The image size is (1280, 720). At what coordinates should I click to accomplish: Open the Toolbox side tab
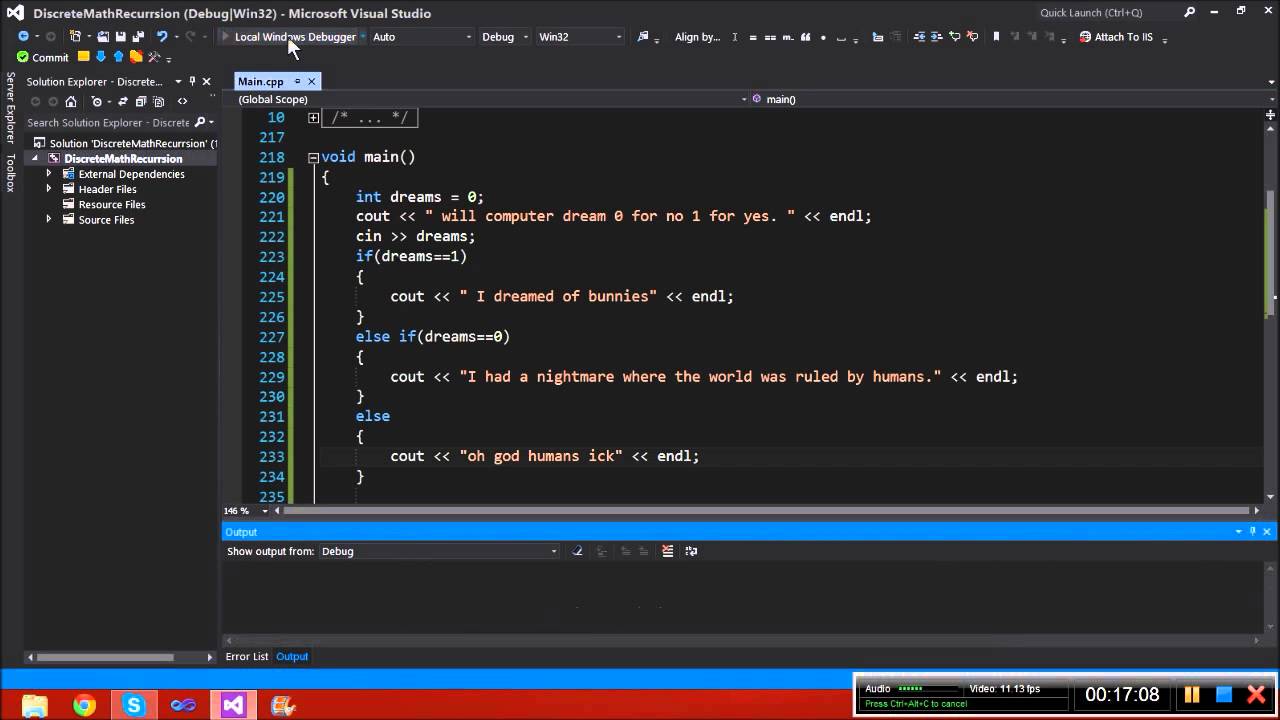pyautogui.click(x=10, y=172)
